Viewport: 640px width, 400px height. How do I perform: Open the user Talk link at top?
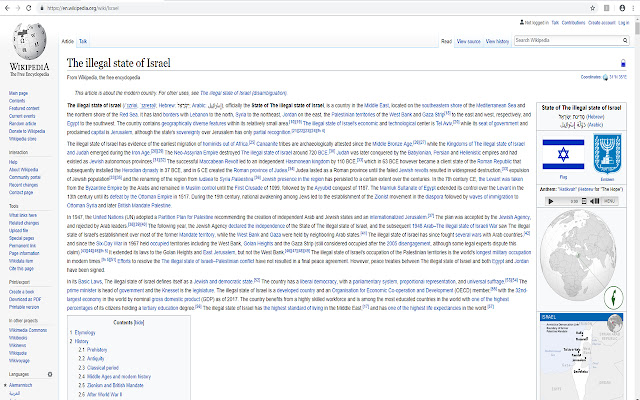tap(555, 23)
